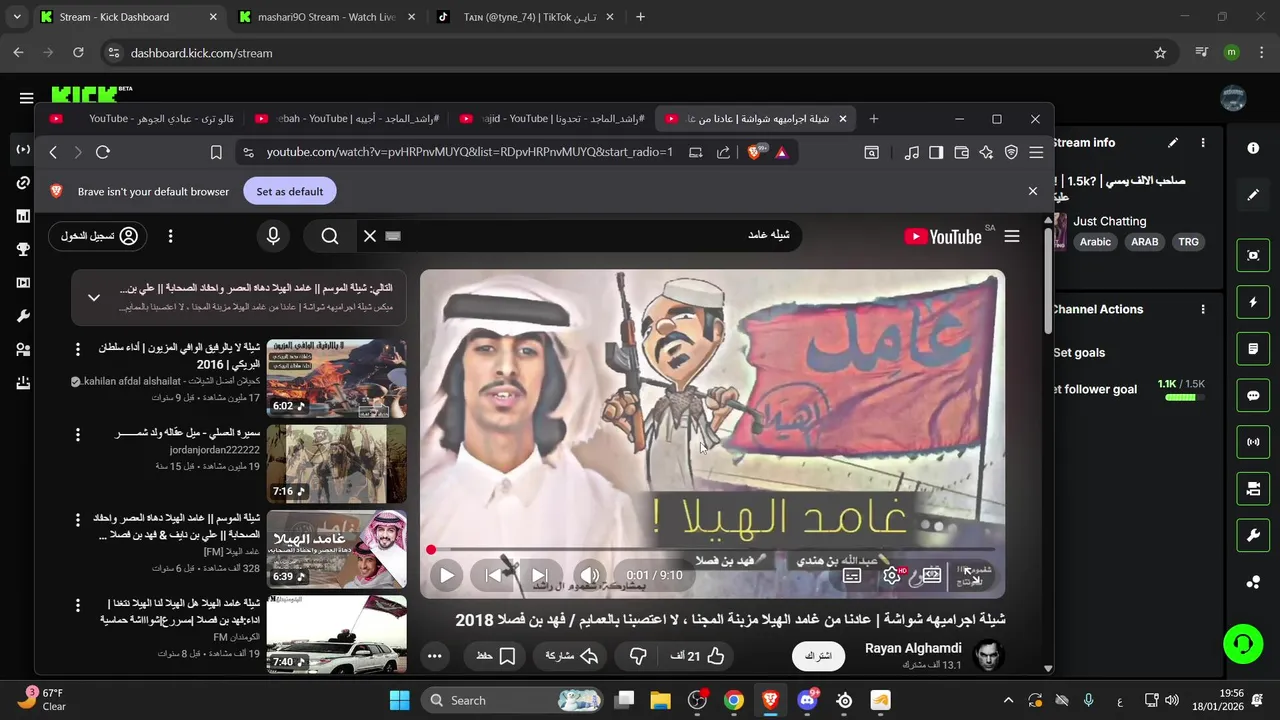1280x720 pixels.
Task: Clear the YouTube search box
Action: tap(370, 236)
